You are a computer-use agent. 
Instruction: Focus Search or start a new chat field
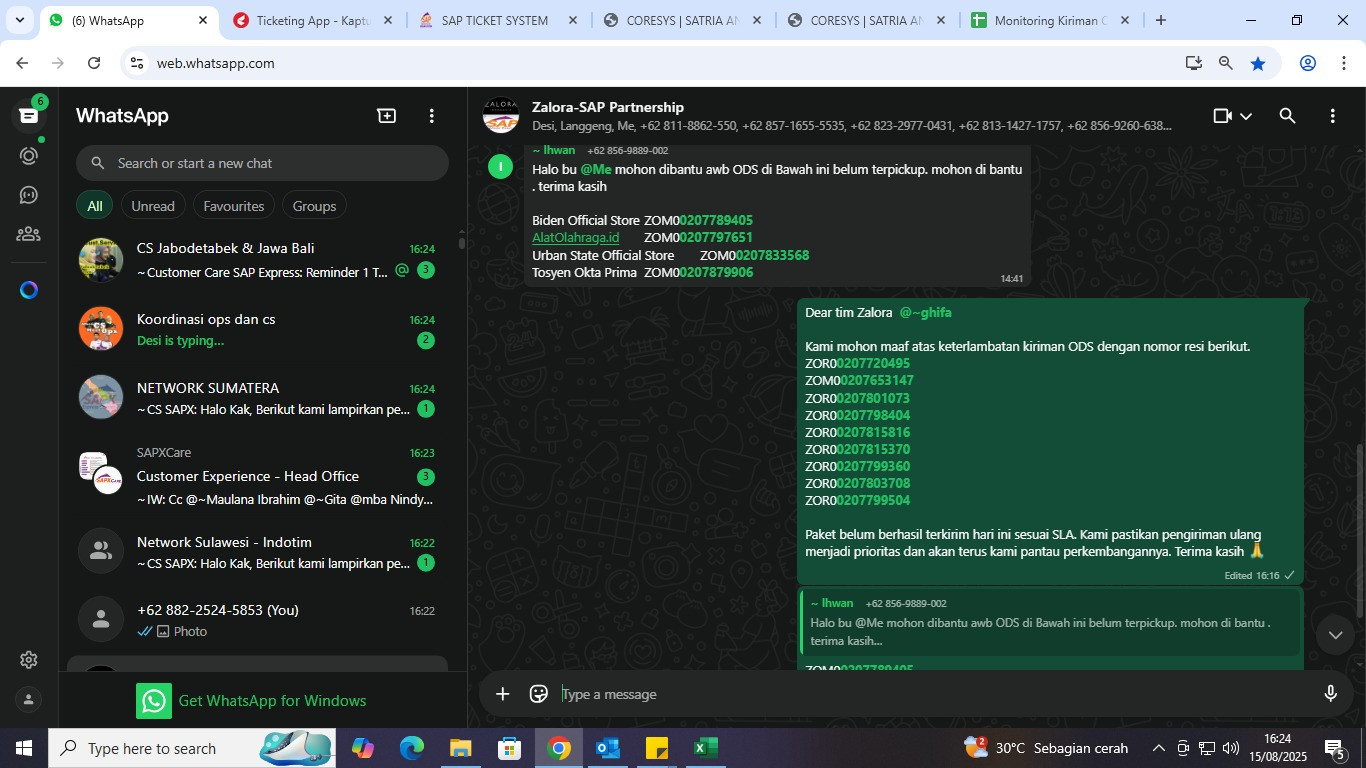pyautogui.click(x=262, y=163)
